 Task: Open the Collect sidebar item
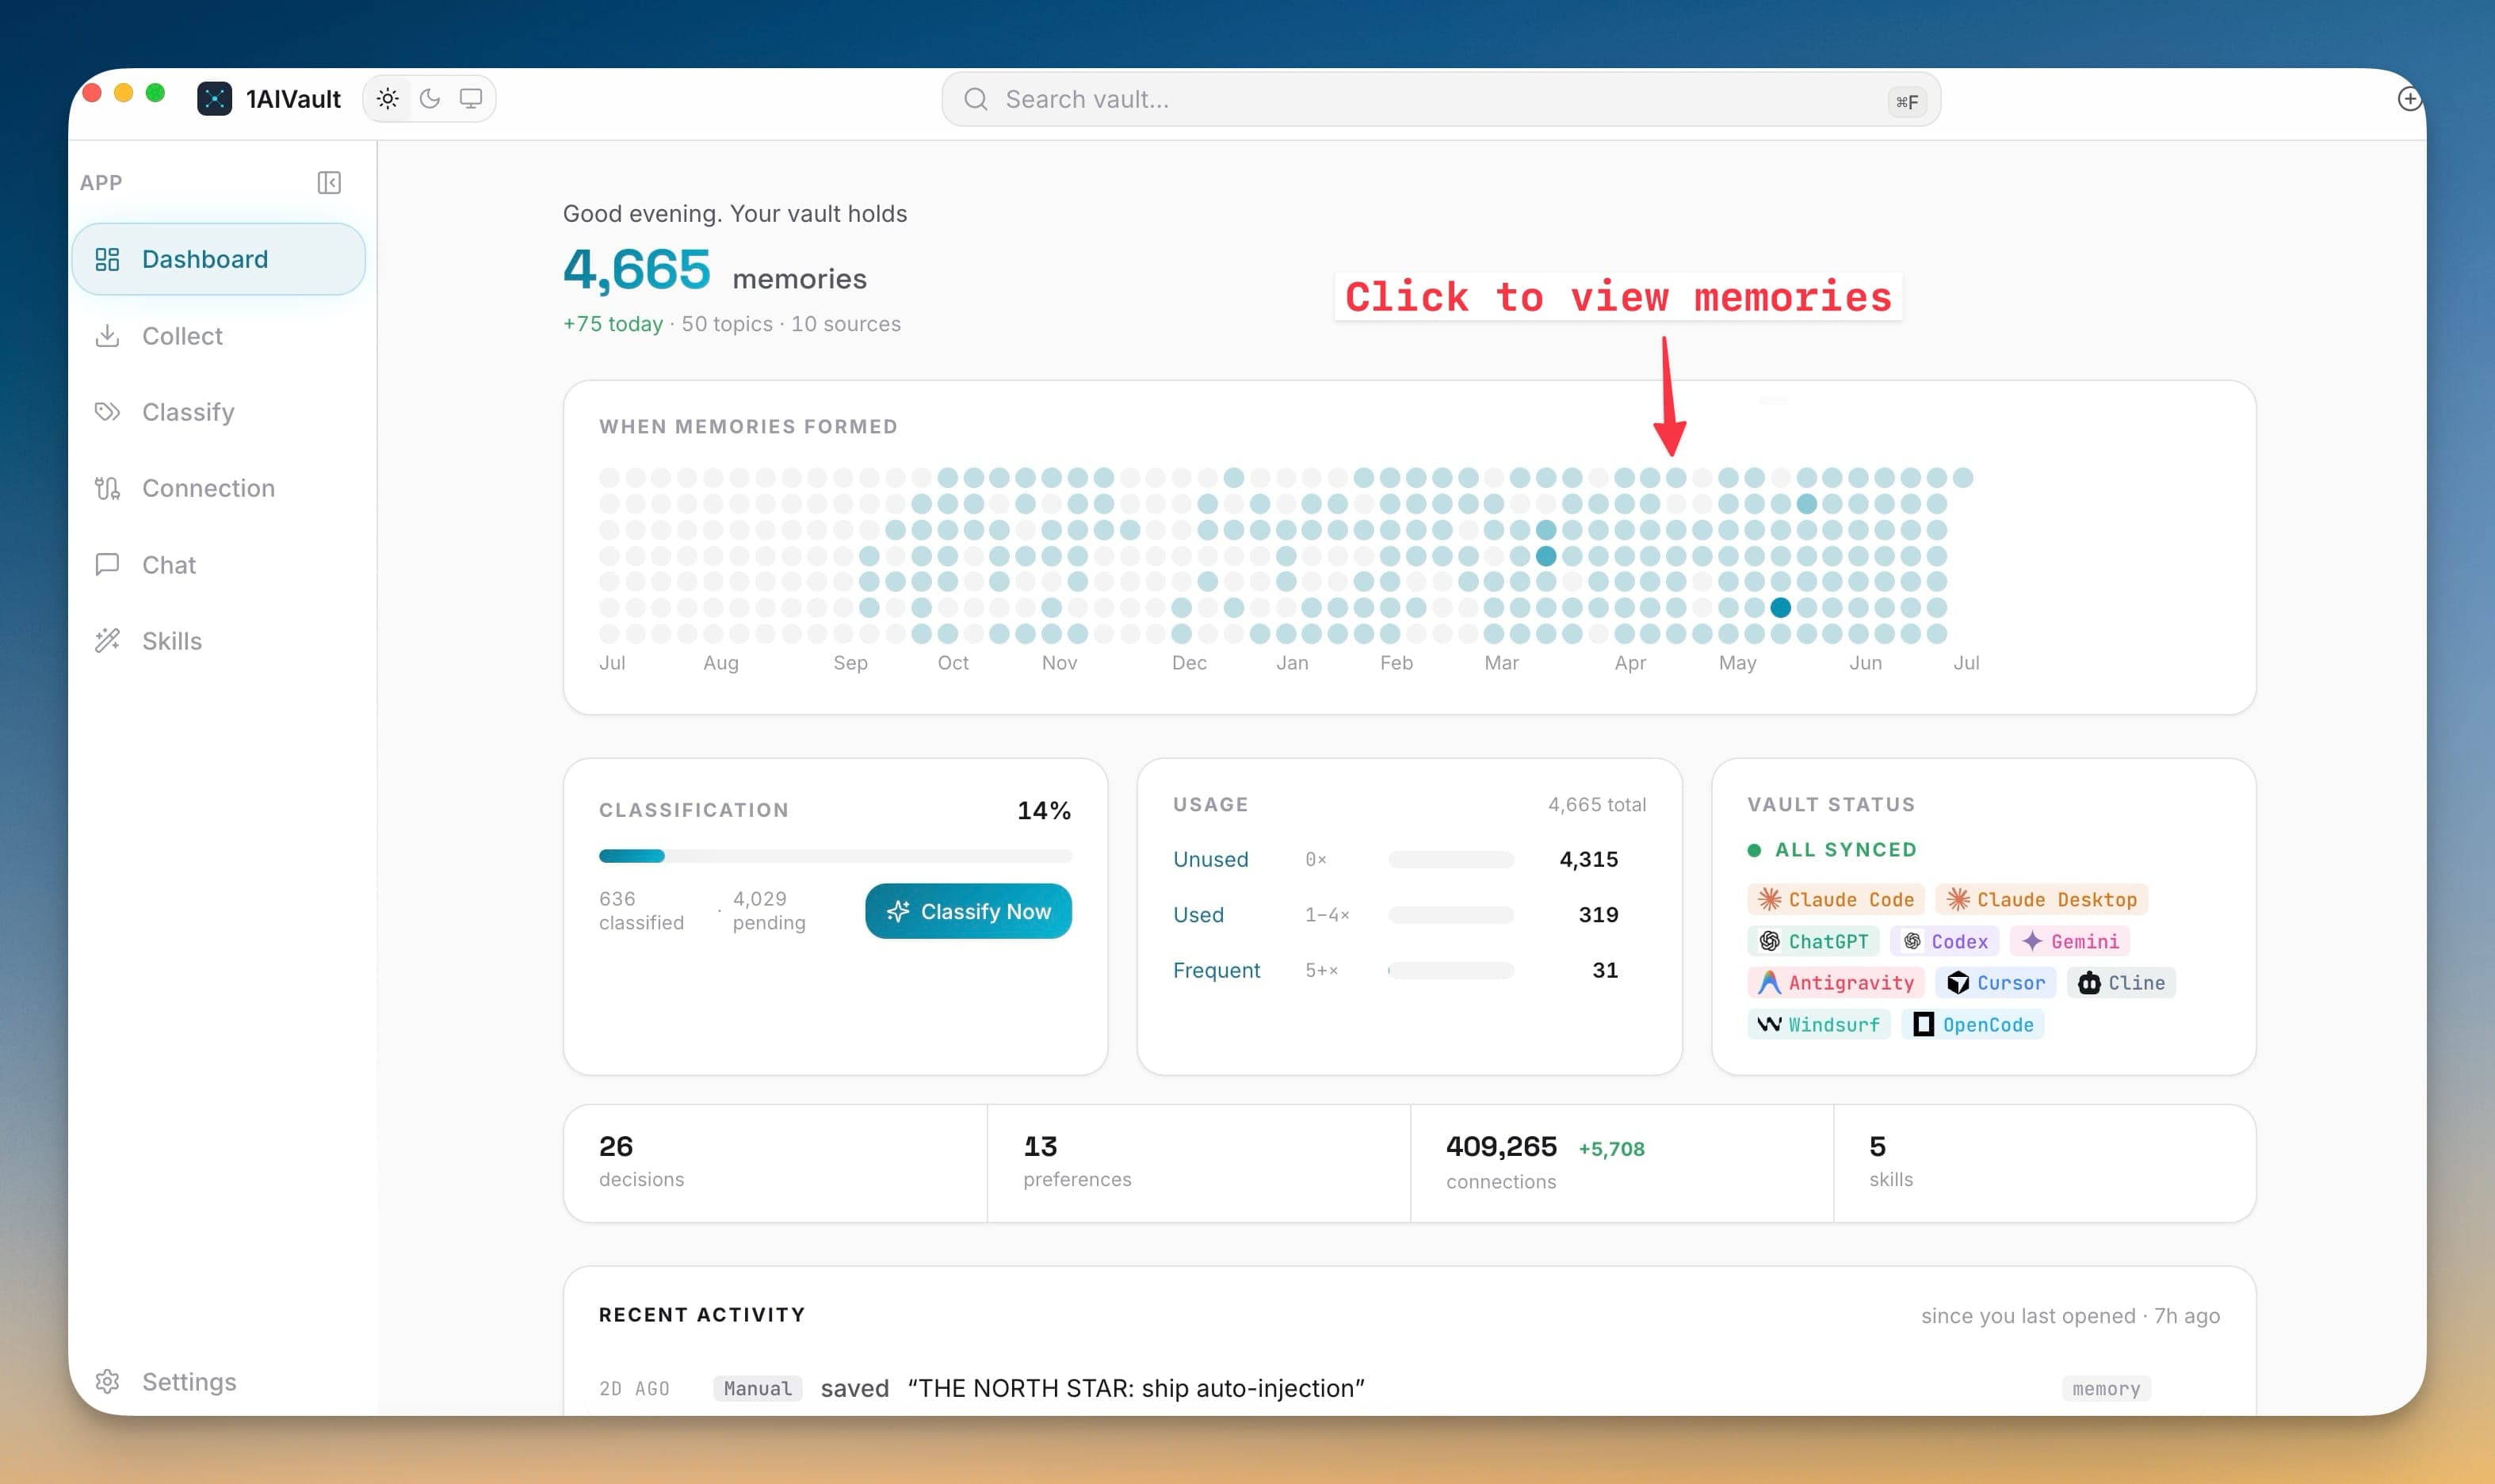click(x=219, y=335)
